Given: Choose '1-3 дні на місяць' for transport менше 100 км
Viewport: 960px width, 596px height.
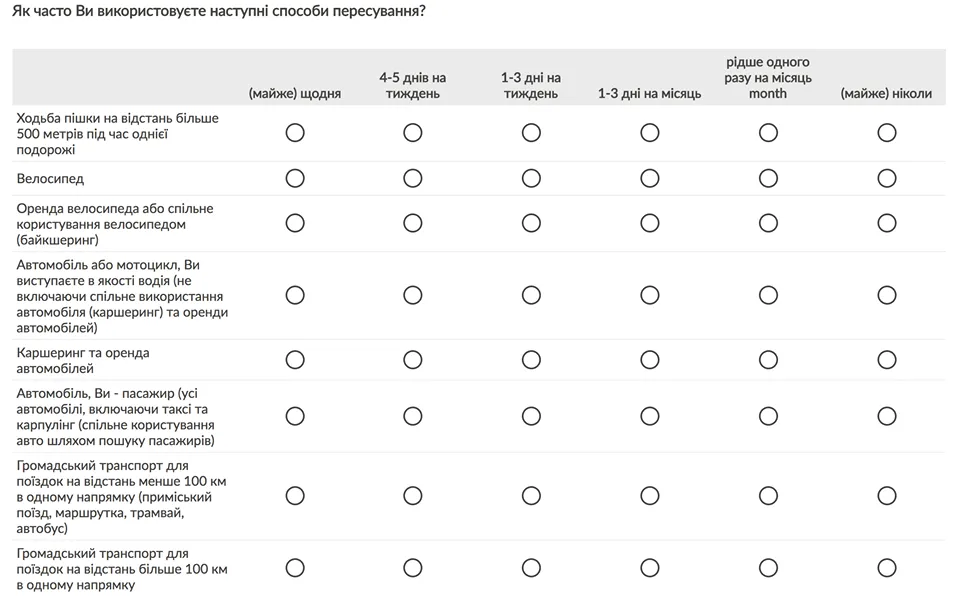Looking at the screenshot, I should pos(650,496).
